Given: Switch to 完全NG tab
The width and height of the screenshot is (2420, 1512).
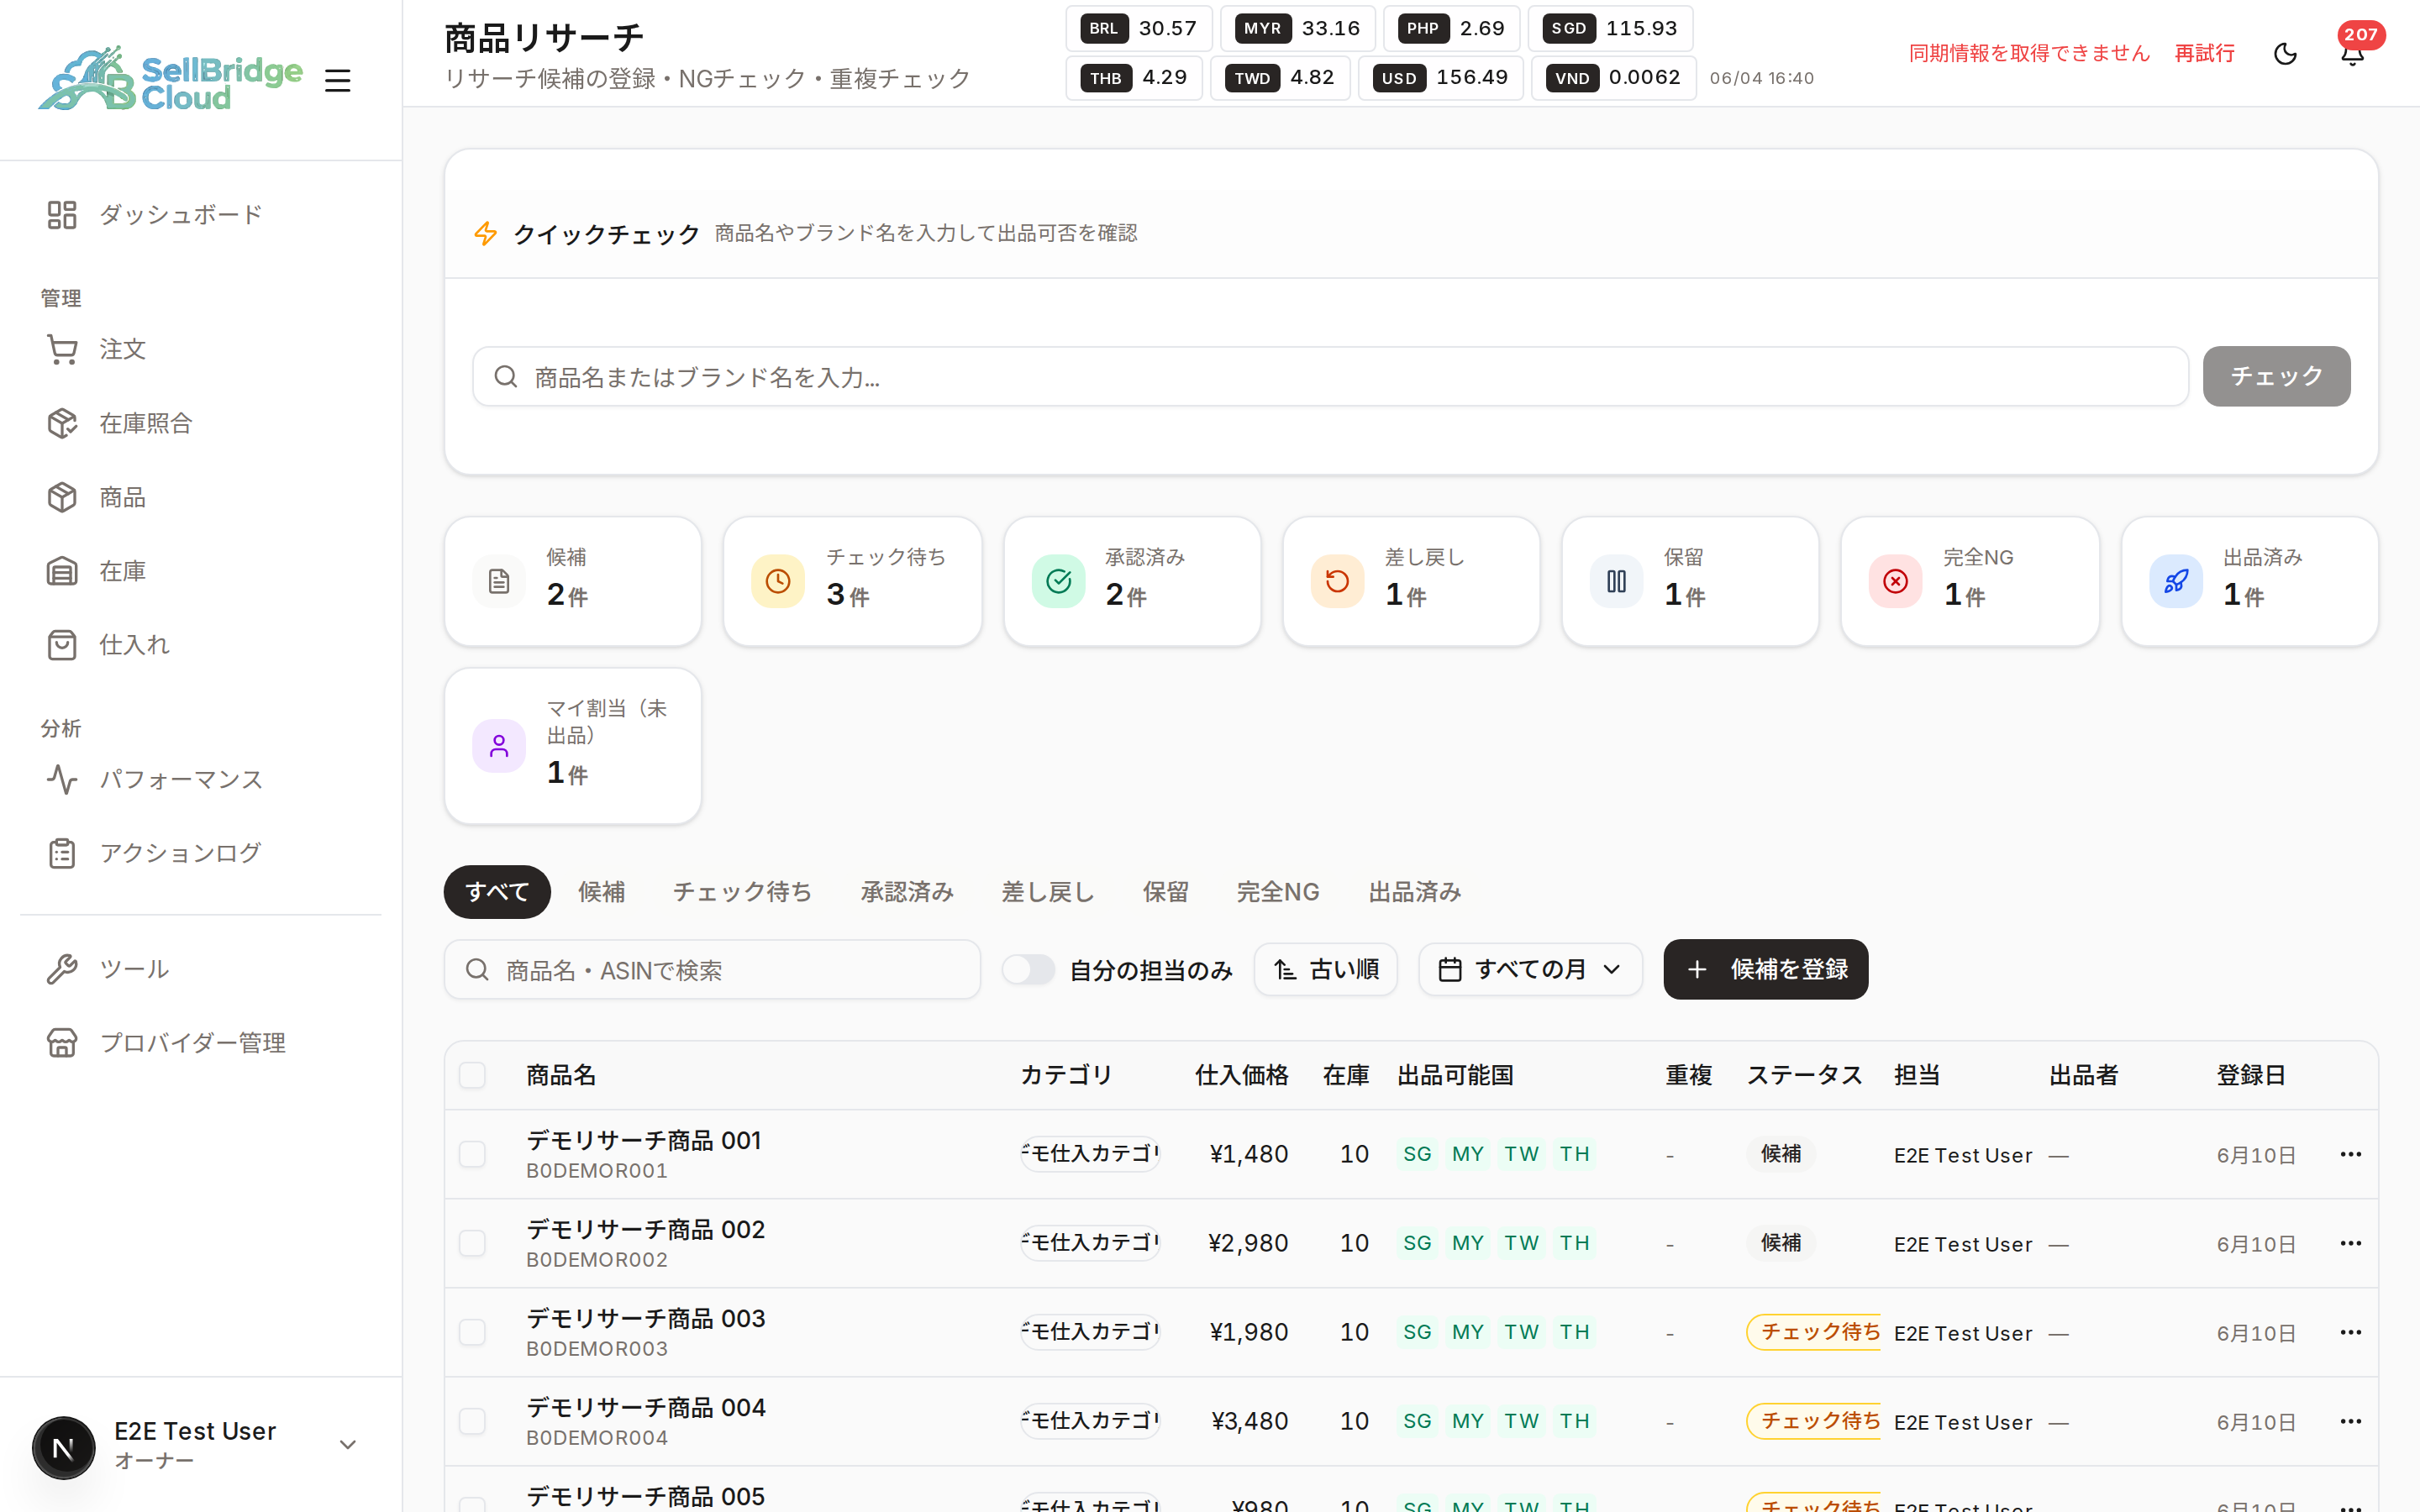Looking at the screenshot, I should (x=1278, y=891).
